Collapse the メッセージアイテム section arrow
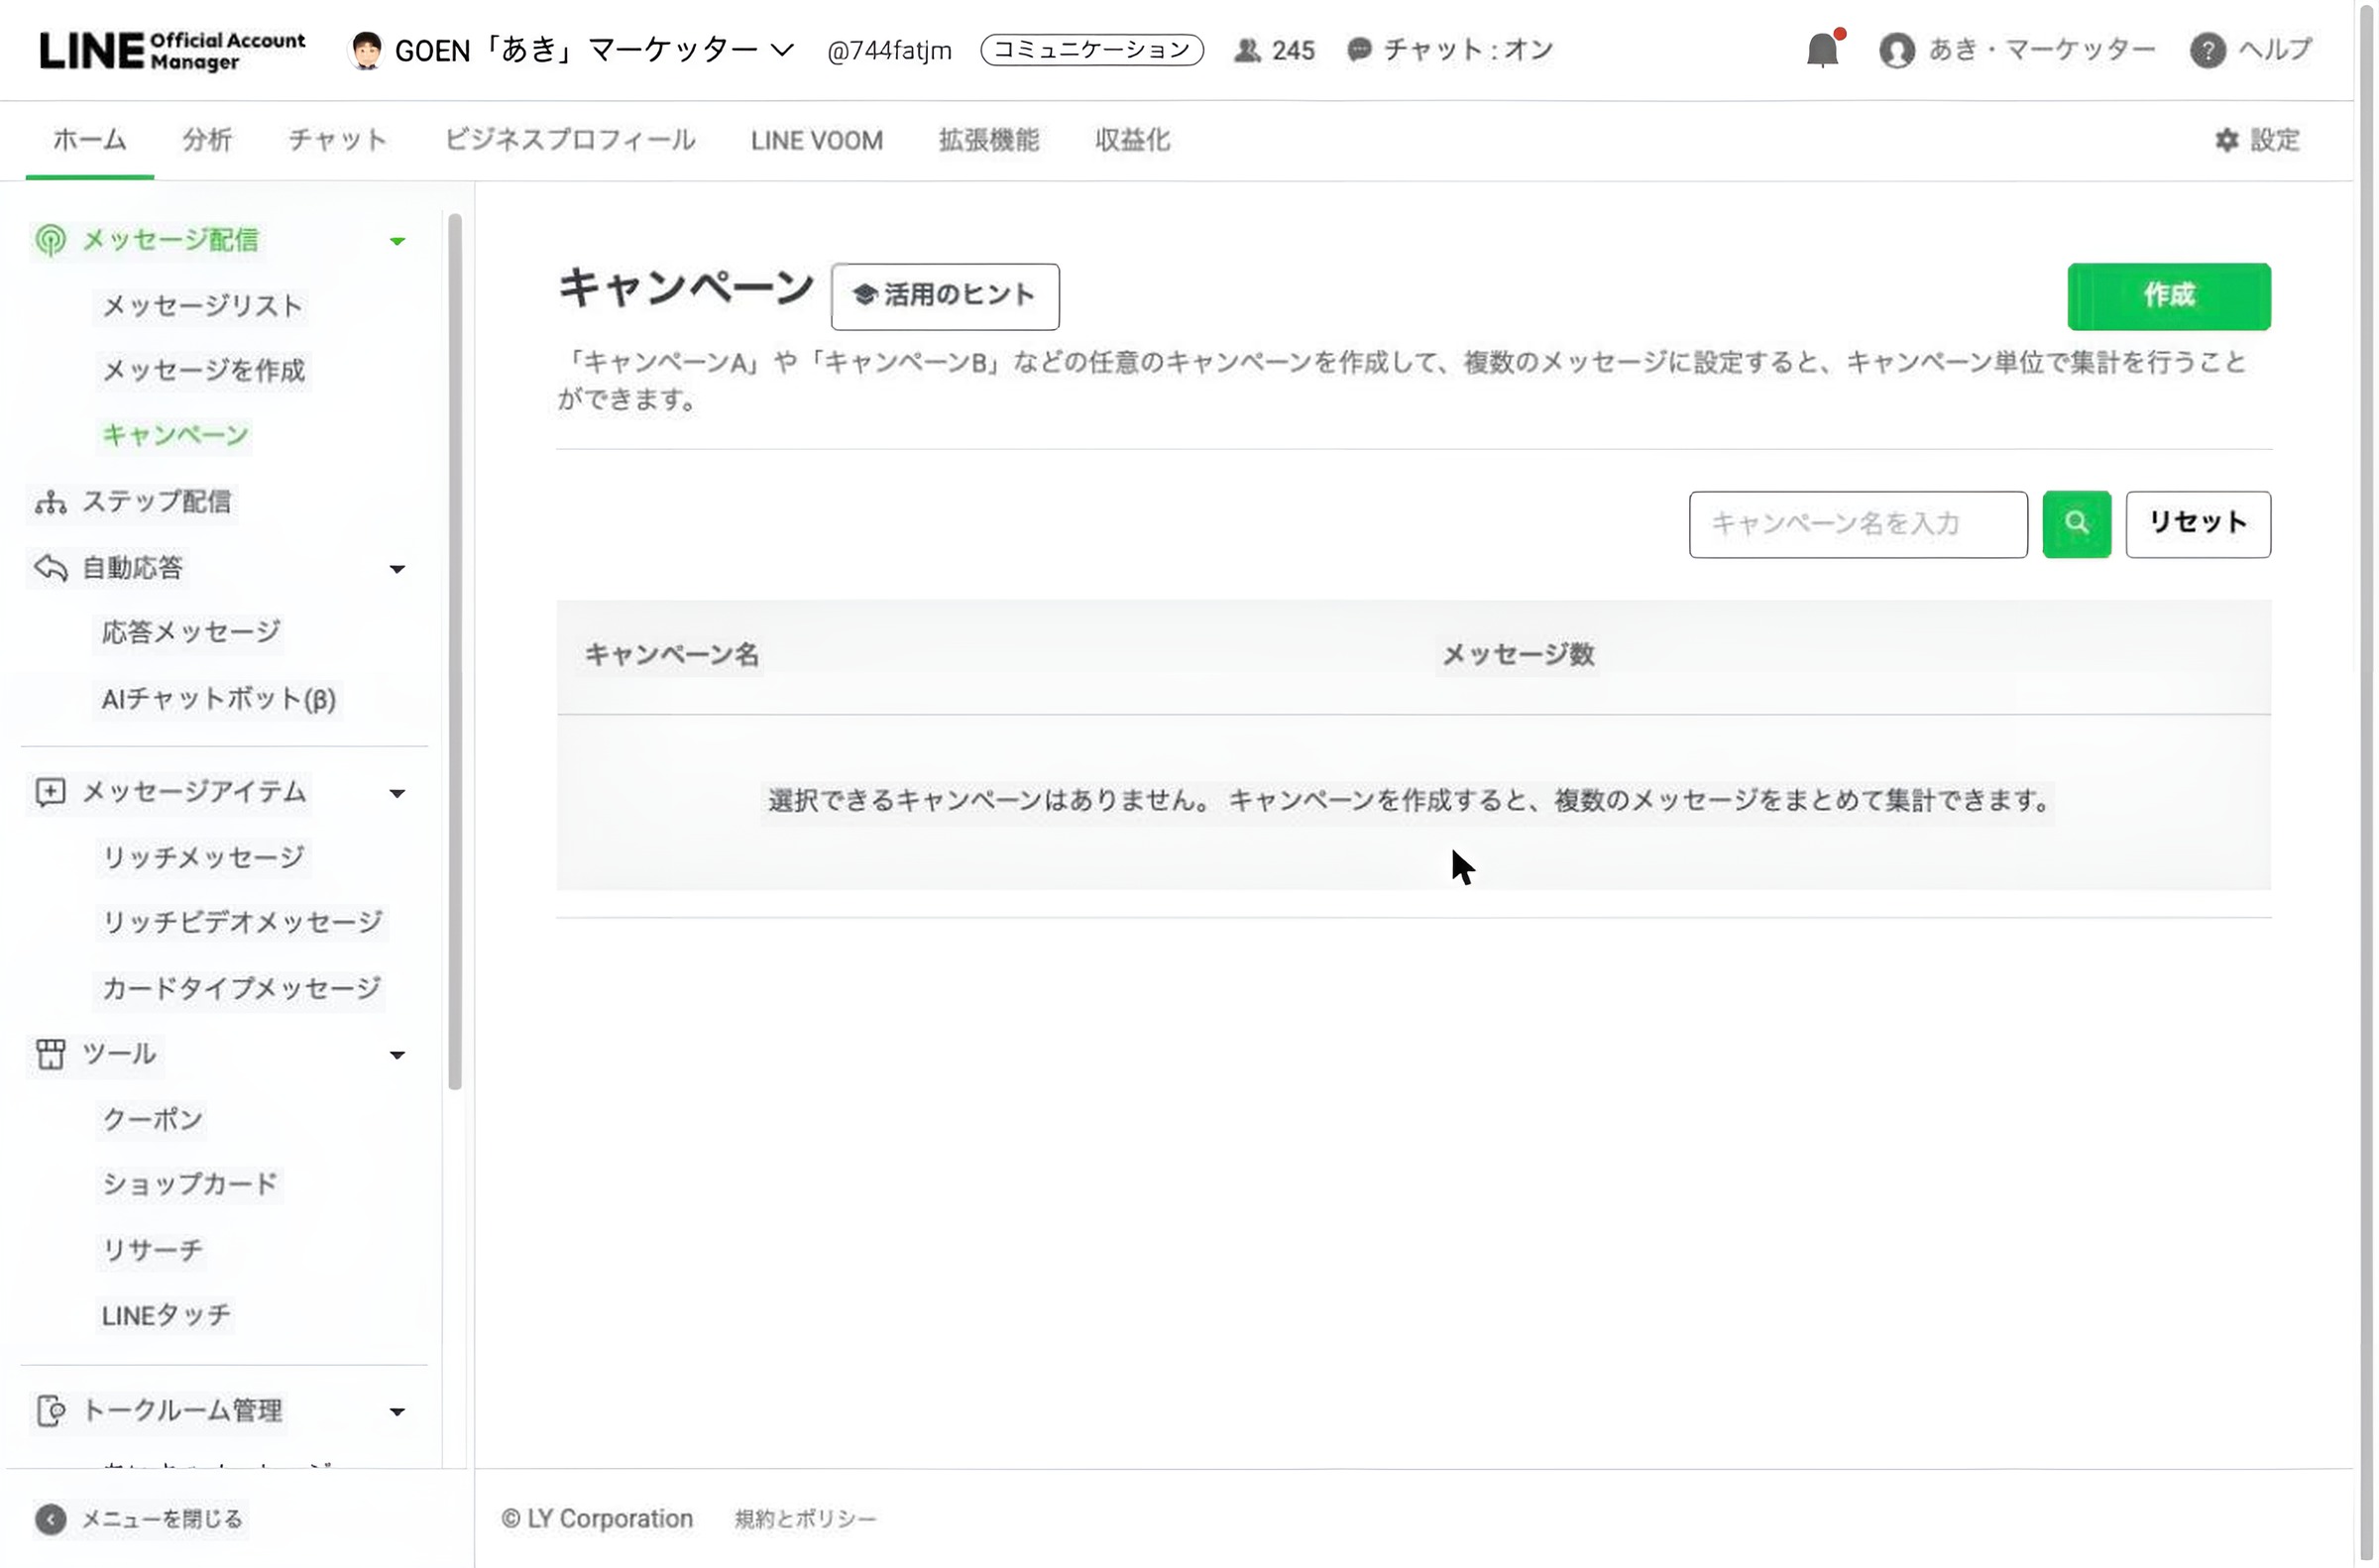Viewport: 2379px width, 1568px height. tap(397, 794)
